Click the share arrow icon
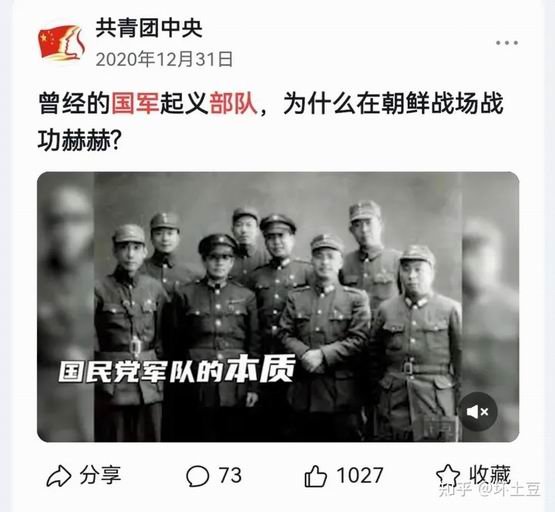 [x=59, y=476]
